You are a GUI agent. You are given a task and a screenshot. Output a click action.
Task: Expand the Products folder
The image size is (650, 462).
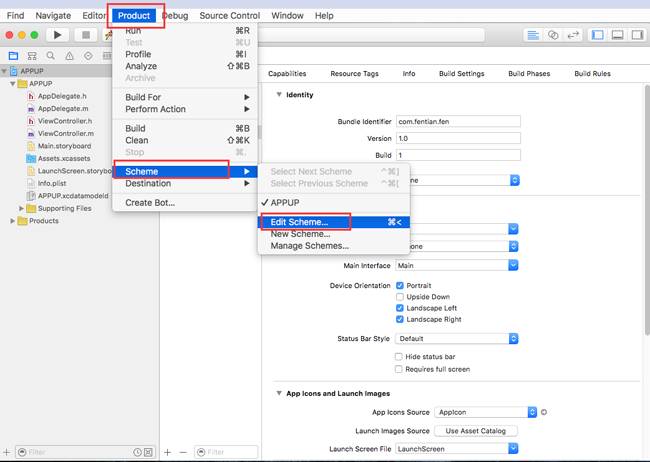click(13, 221)
